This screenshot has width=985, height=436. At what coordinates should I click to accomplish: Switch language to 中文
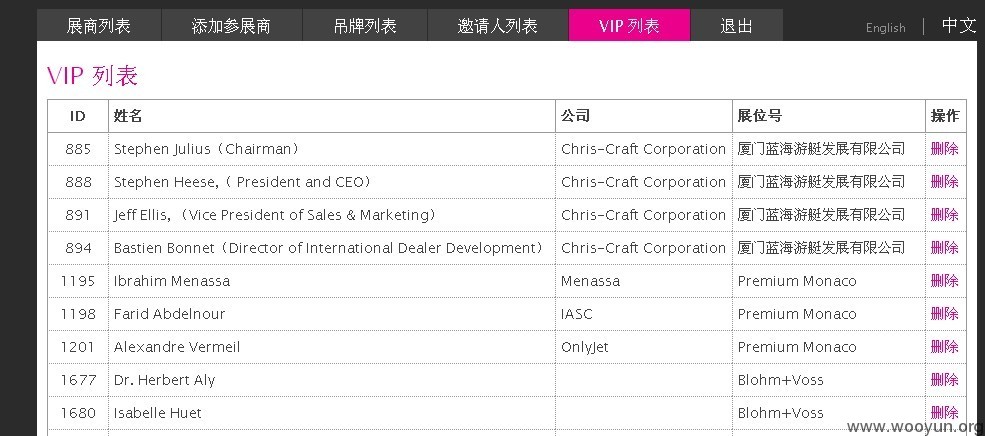pos(958,26)
